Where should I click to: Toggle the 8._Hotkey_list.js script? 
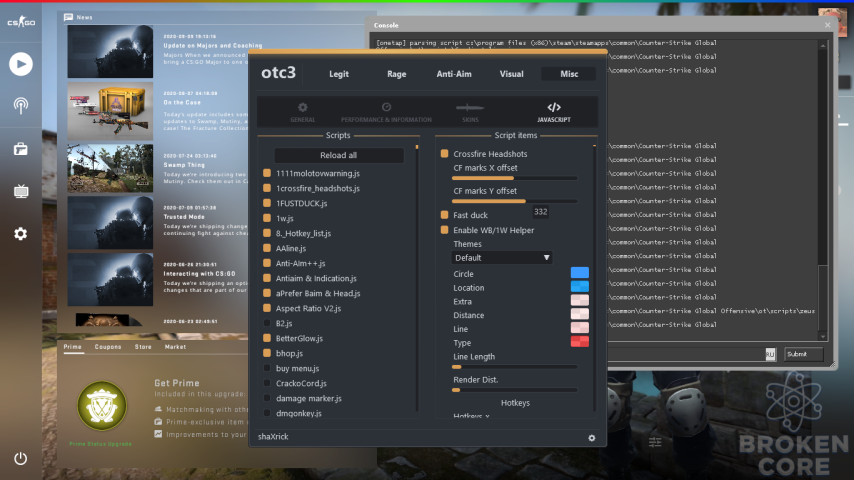click(267, 233)
